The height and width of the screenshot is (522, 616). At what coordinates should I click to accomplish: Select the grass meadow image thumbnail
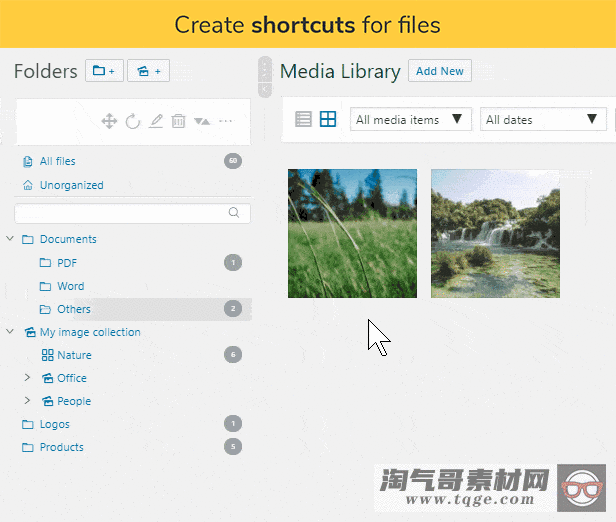[x=352, y=233]
